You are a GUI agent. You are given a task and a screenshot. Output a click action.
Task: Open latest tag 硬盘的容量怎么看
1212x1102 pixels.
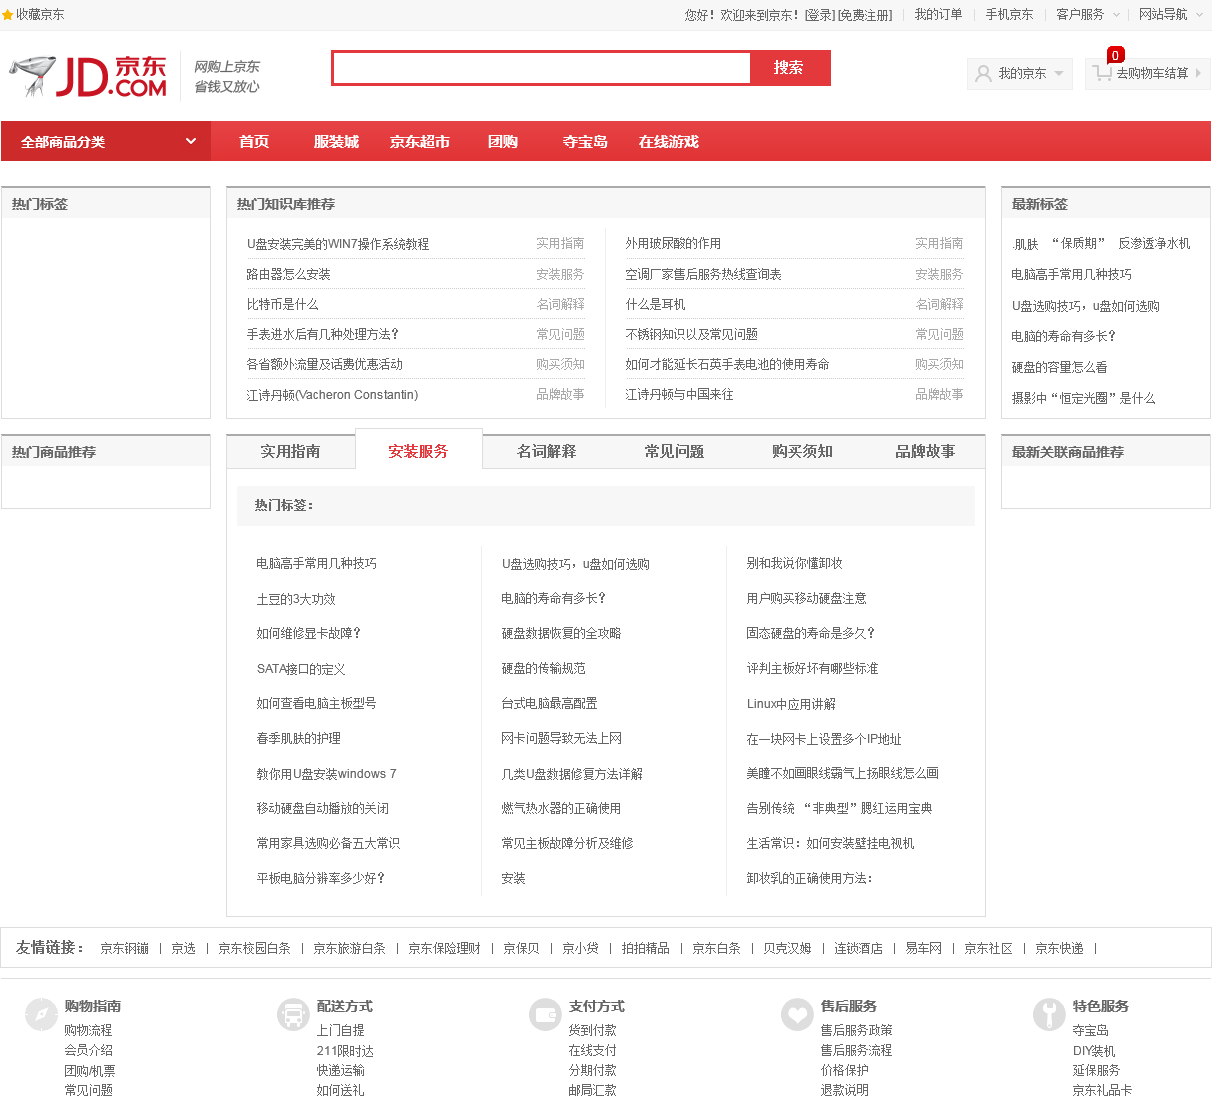(1060, 367)
